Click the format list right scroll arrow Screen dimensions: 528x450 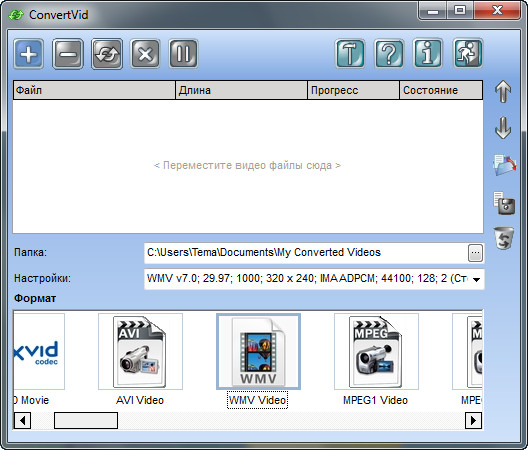click(x=473, y=420)
